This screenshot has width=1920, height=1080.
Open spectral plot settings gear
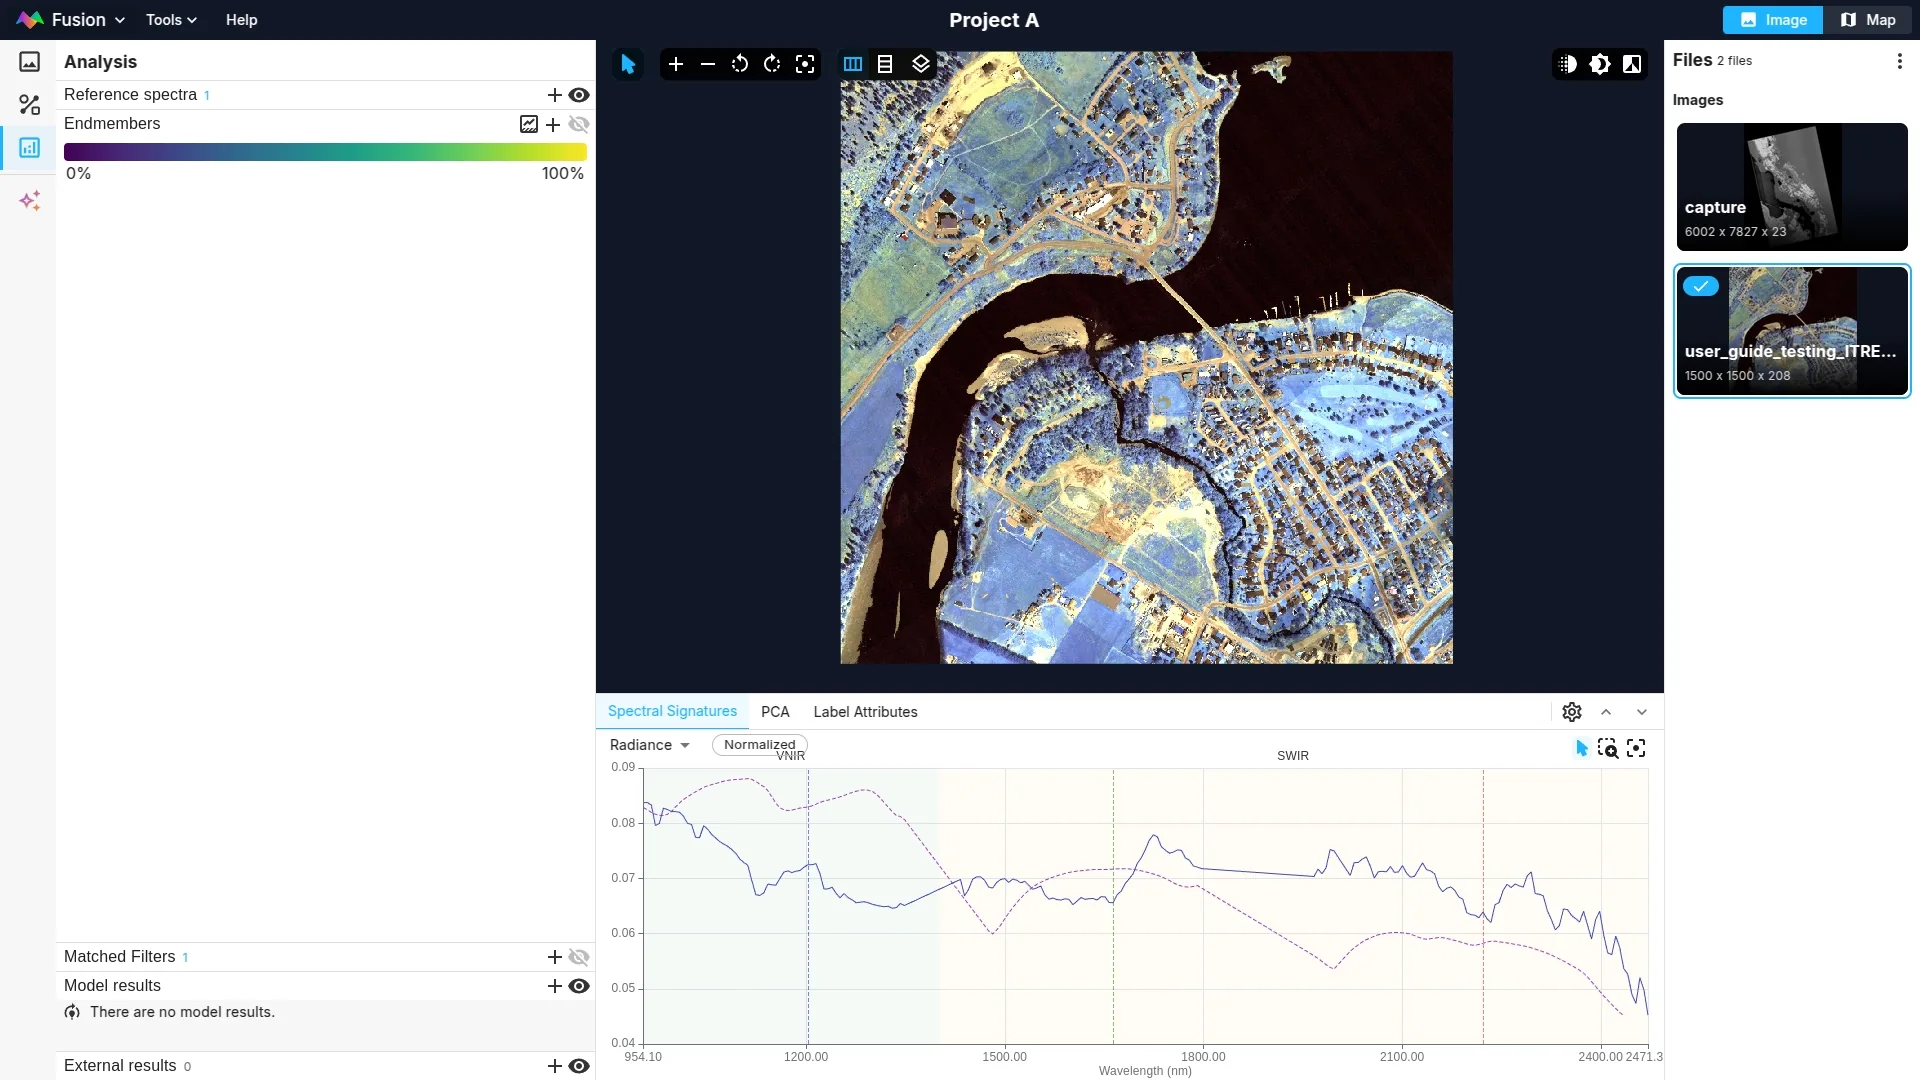click(1572, 712)
